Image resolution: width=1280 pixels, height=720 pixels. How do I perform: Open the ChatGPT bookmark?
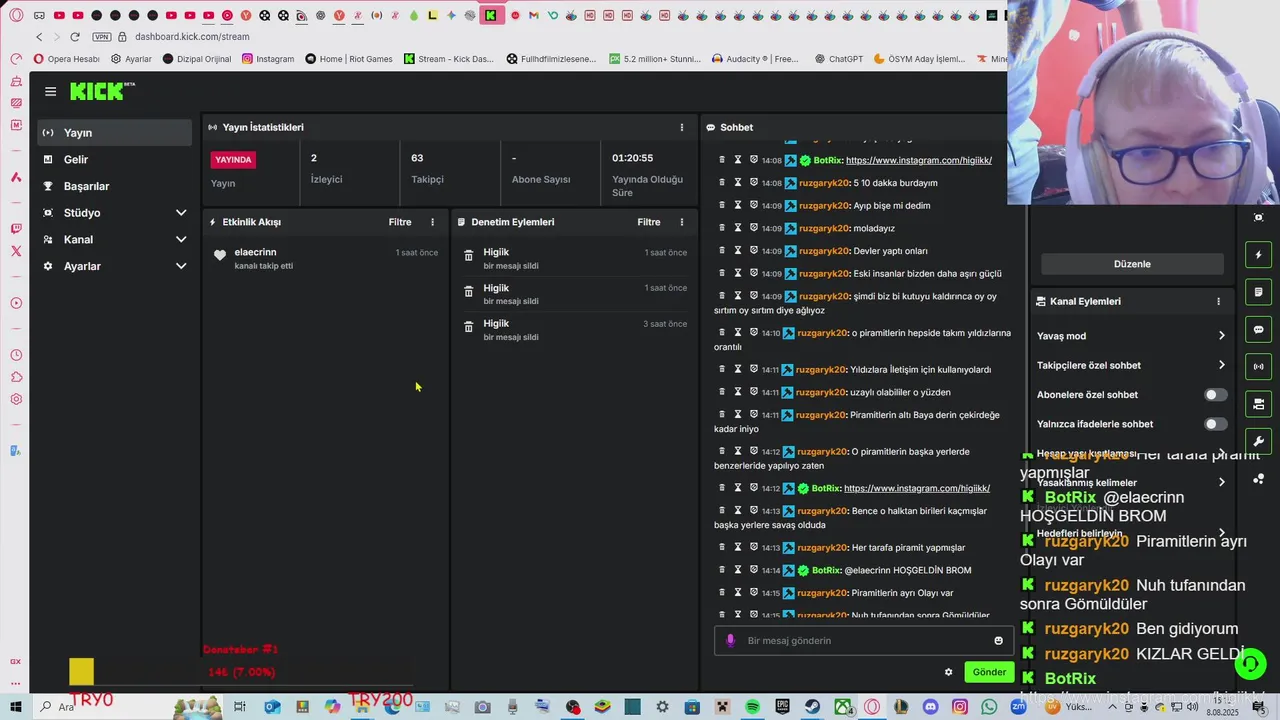838,59
